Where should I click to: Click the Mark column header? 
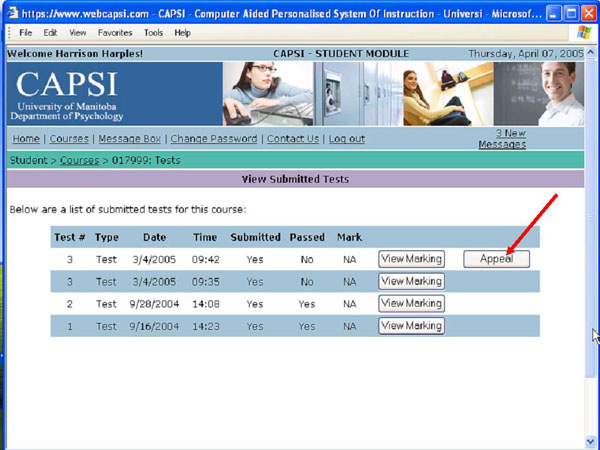[x=349, y=237]
